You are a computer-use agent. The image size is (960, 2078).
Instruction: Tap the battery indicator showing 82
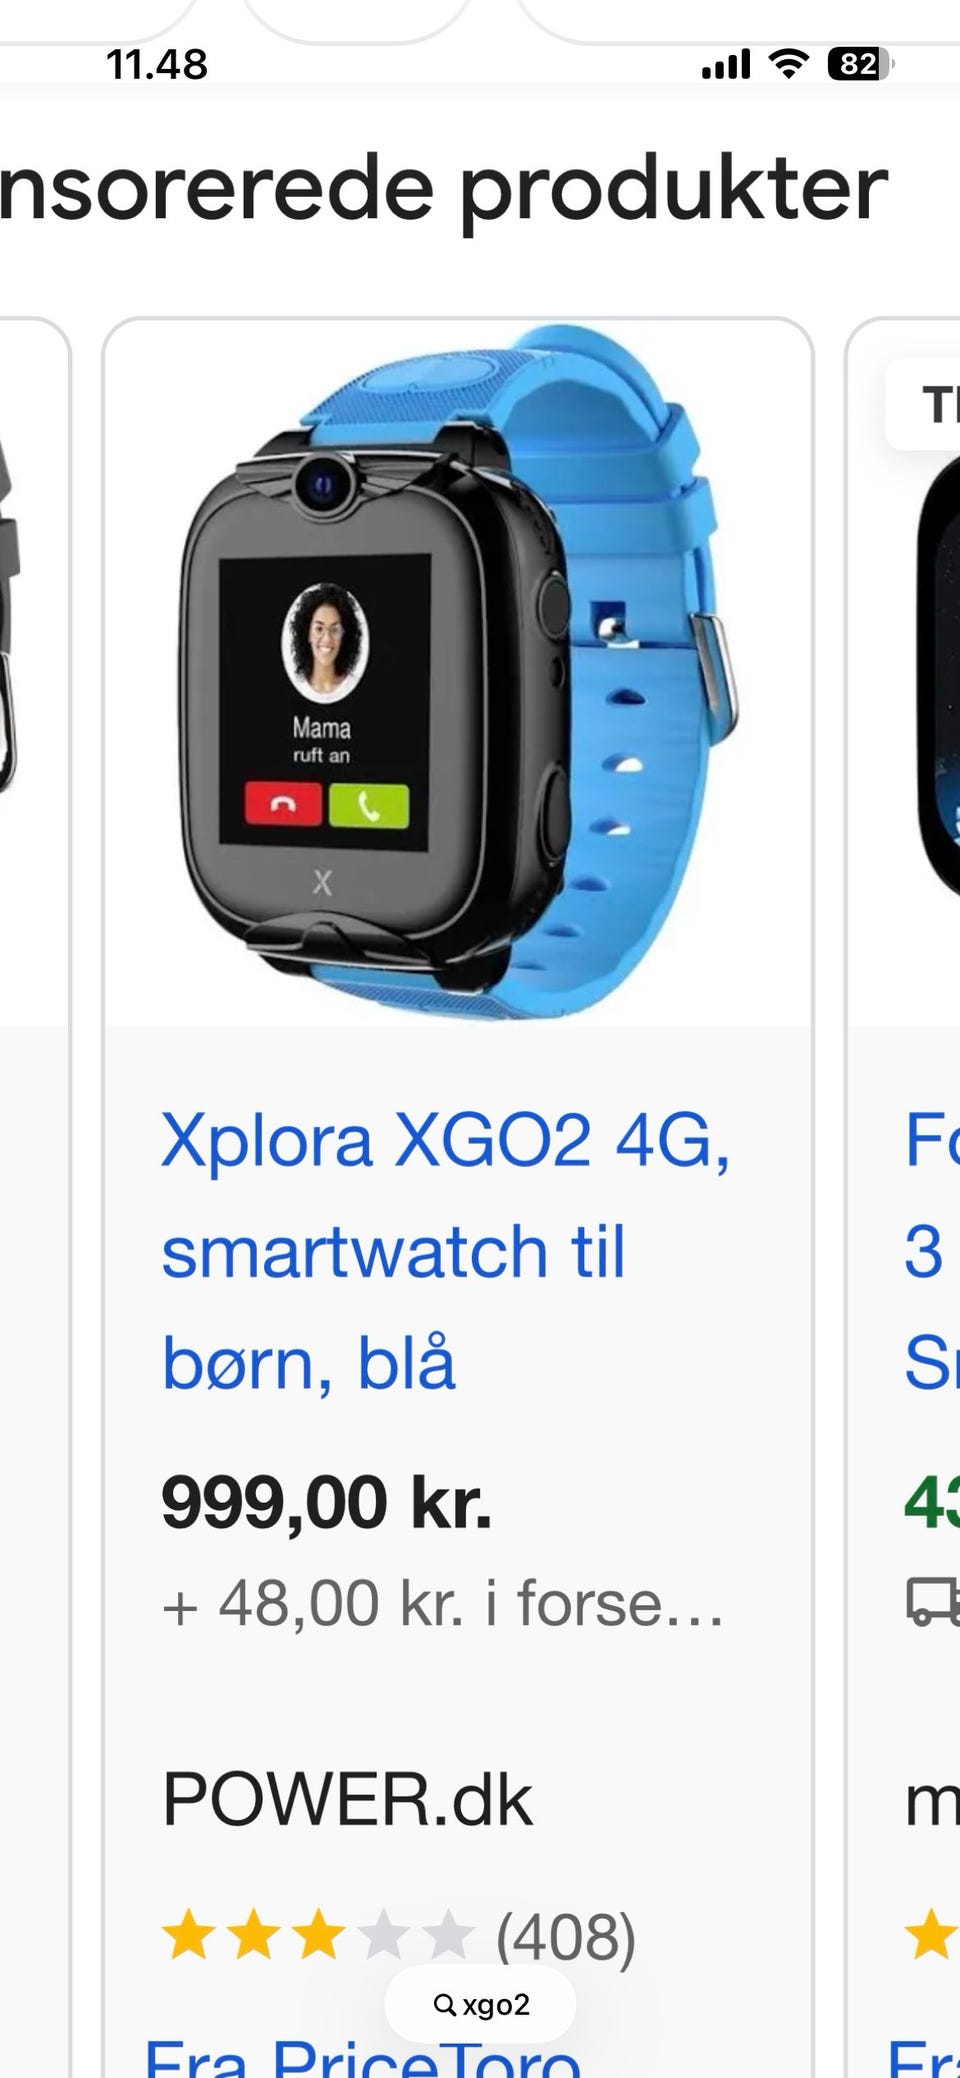[860, 65]
